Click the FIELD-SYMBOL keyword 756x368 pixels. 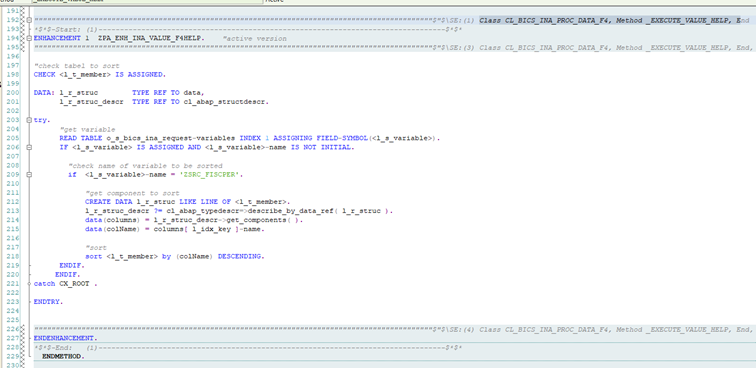tap(343, 138)
